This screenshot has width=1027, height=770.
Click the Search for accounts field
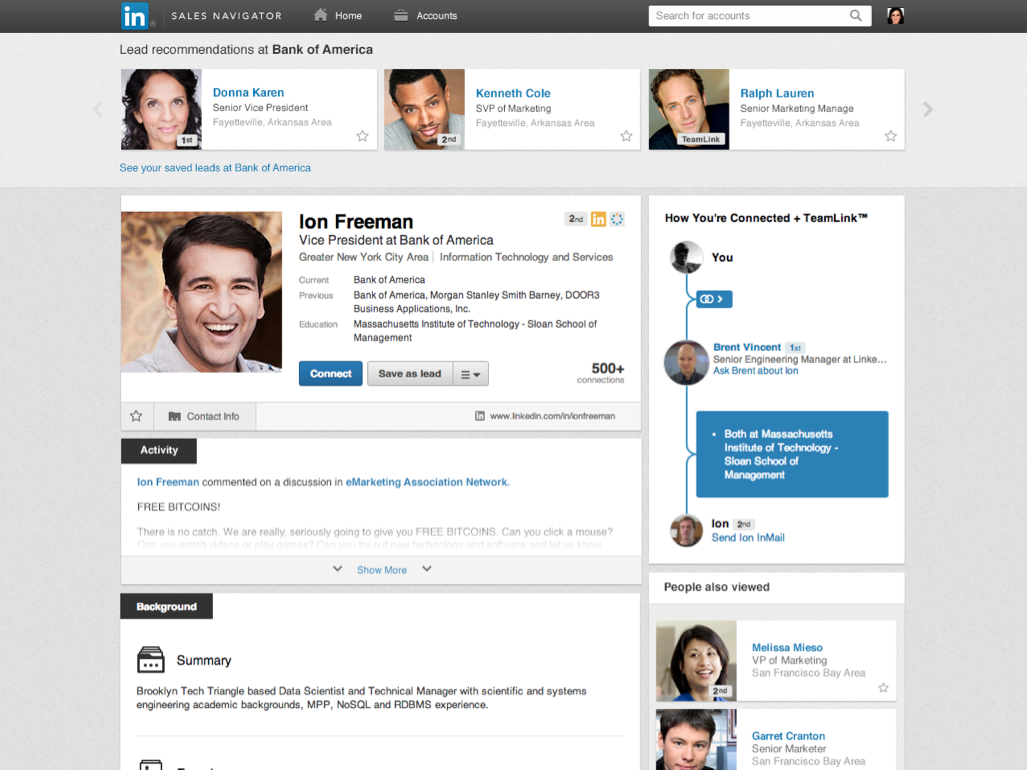(x=760, y=16)
